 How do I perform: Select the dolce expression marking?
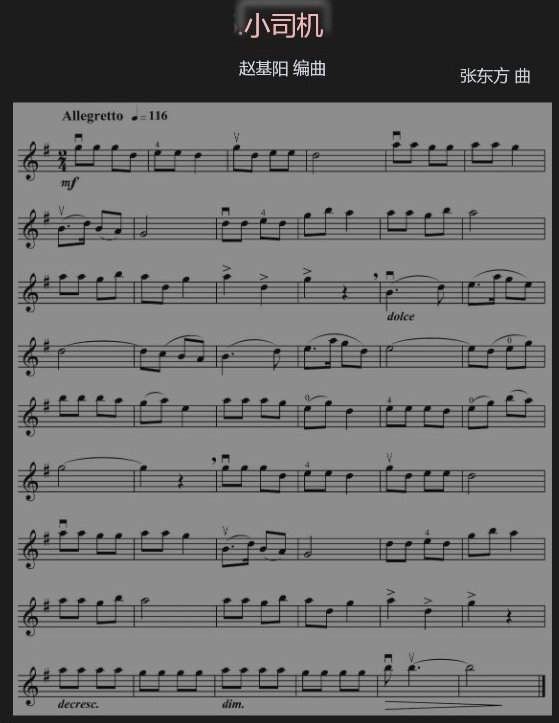point(401,316)
